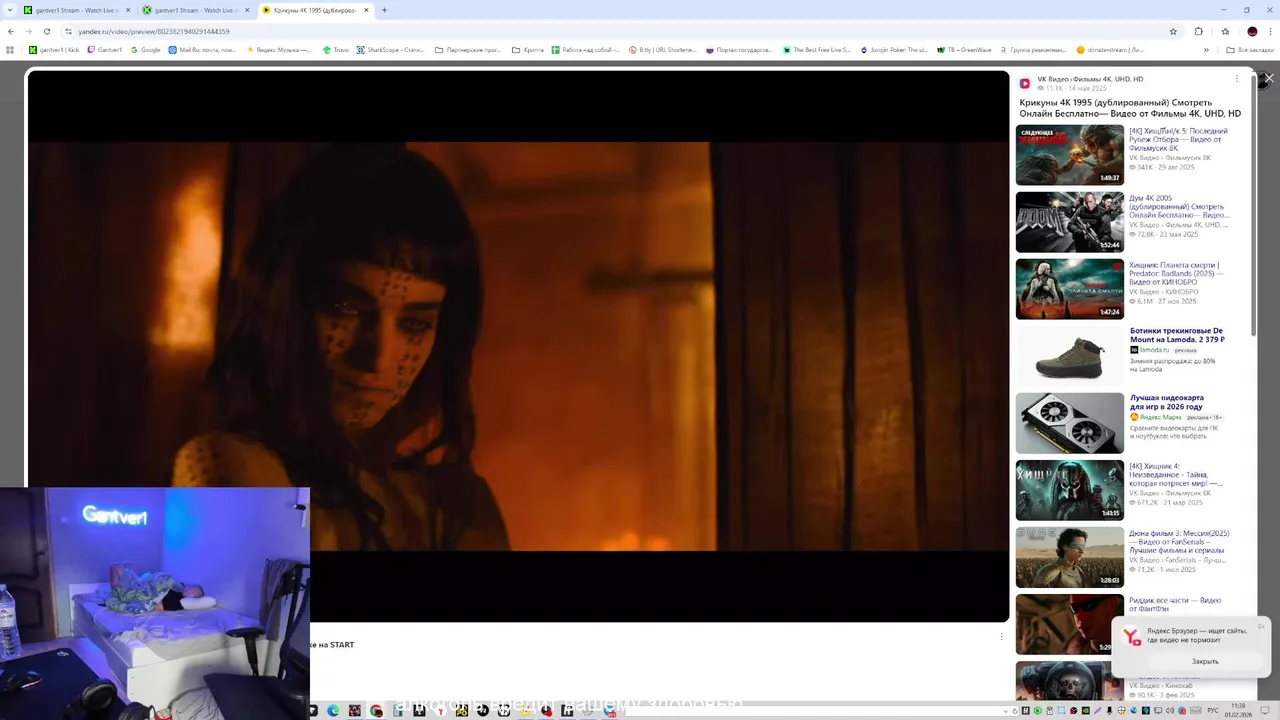
Task: Switch to the first gantver1 Stream tab
Action: point(76,10)
